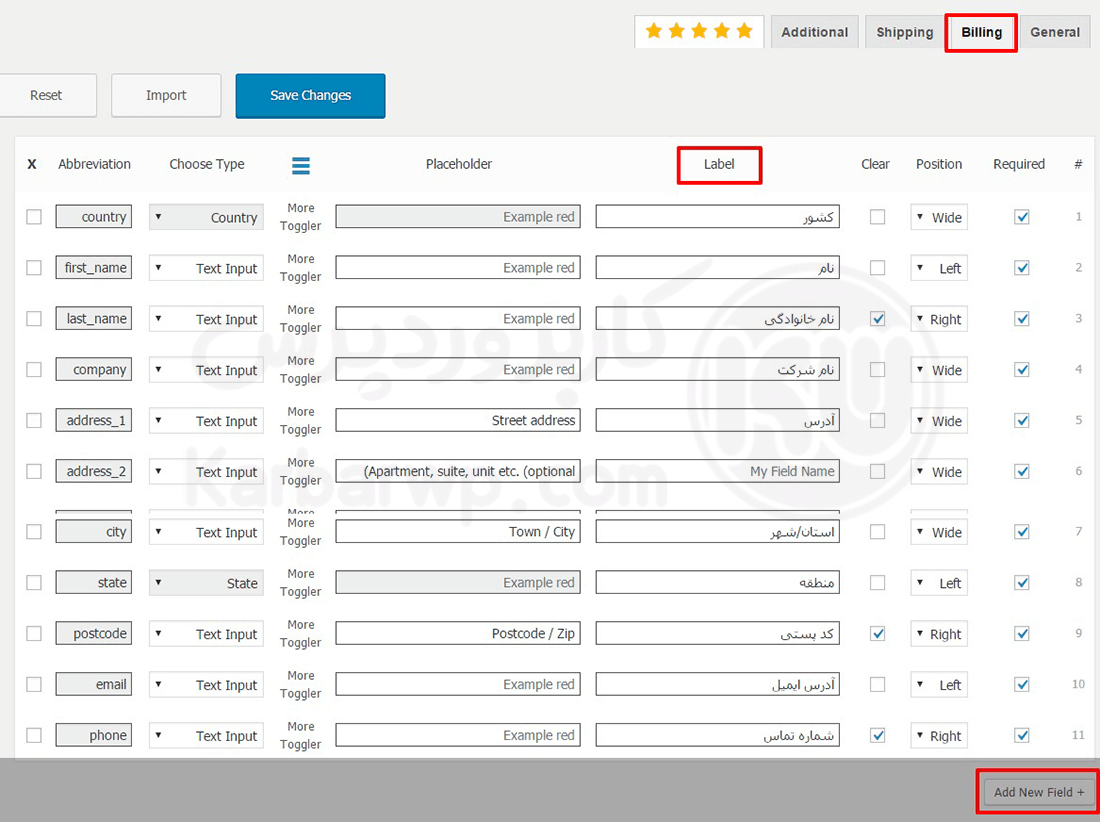This screenshot has height=822, width=1100.
Task: Switch to the Billing tab
Action: (981, 32)
